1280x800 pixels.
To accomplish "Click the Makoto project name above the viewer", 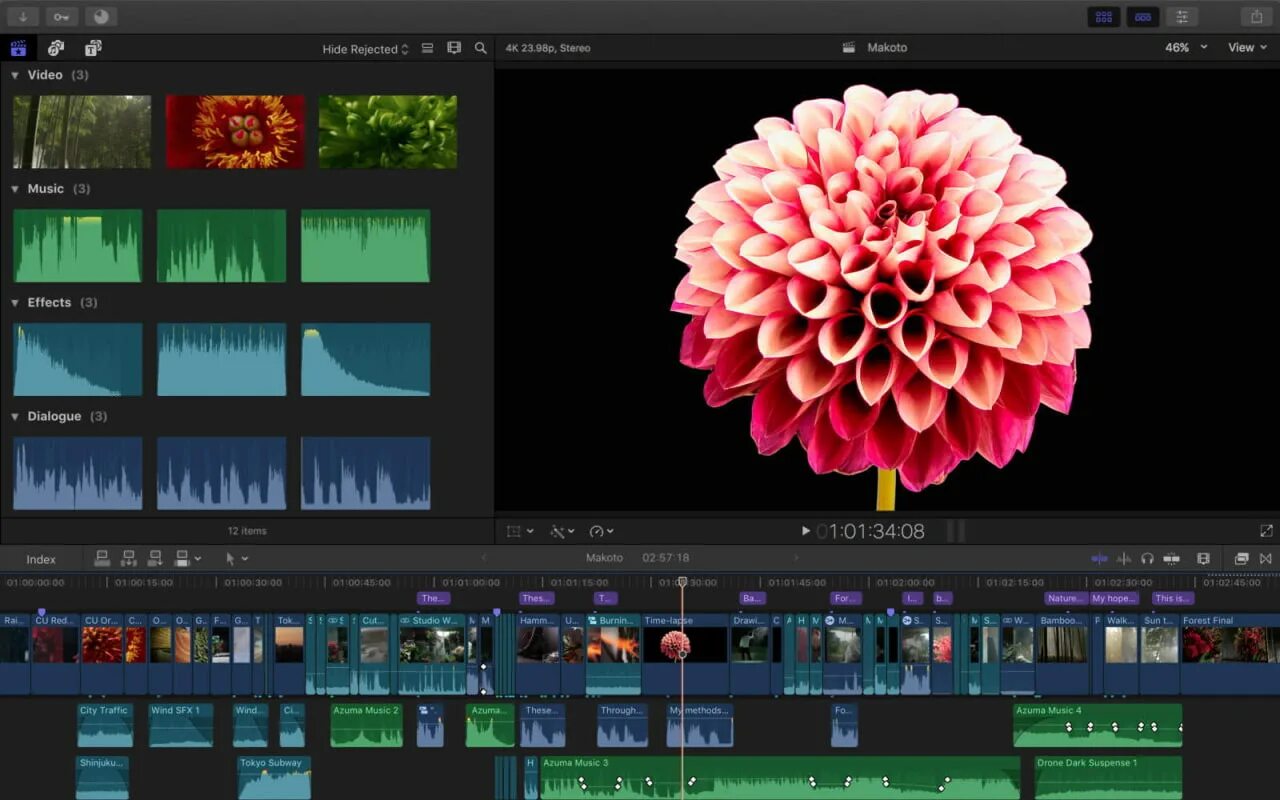I will (x=886, y=47).
